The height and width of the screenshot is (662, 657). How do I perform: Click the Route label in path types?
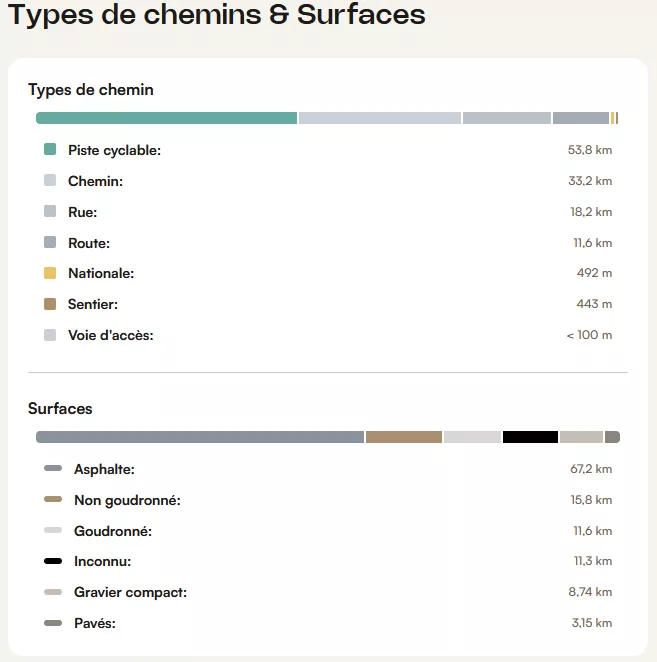point(89,243)
